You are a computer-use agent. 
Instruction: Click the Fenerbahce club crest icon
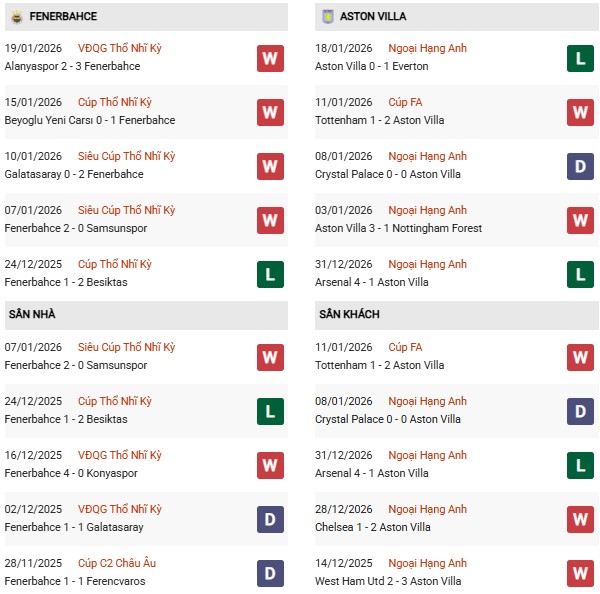tap(16, 16)
